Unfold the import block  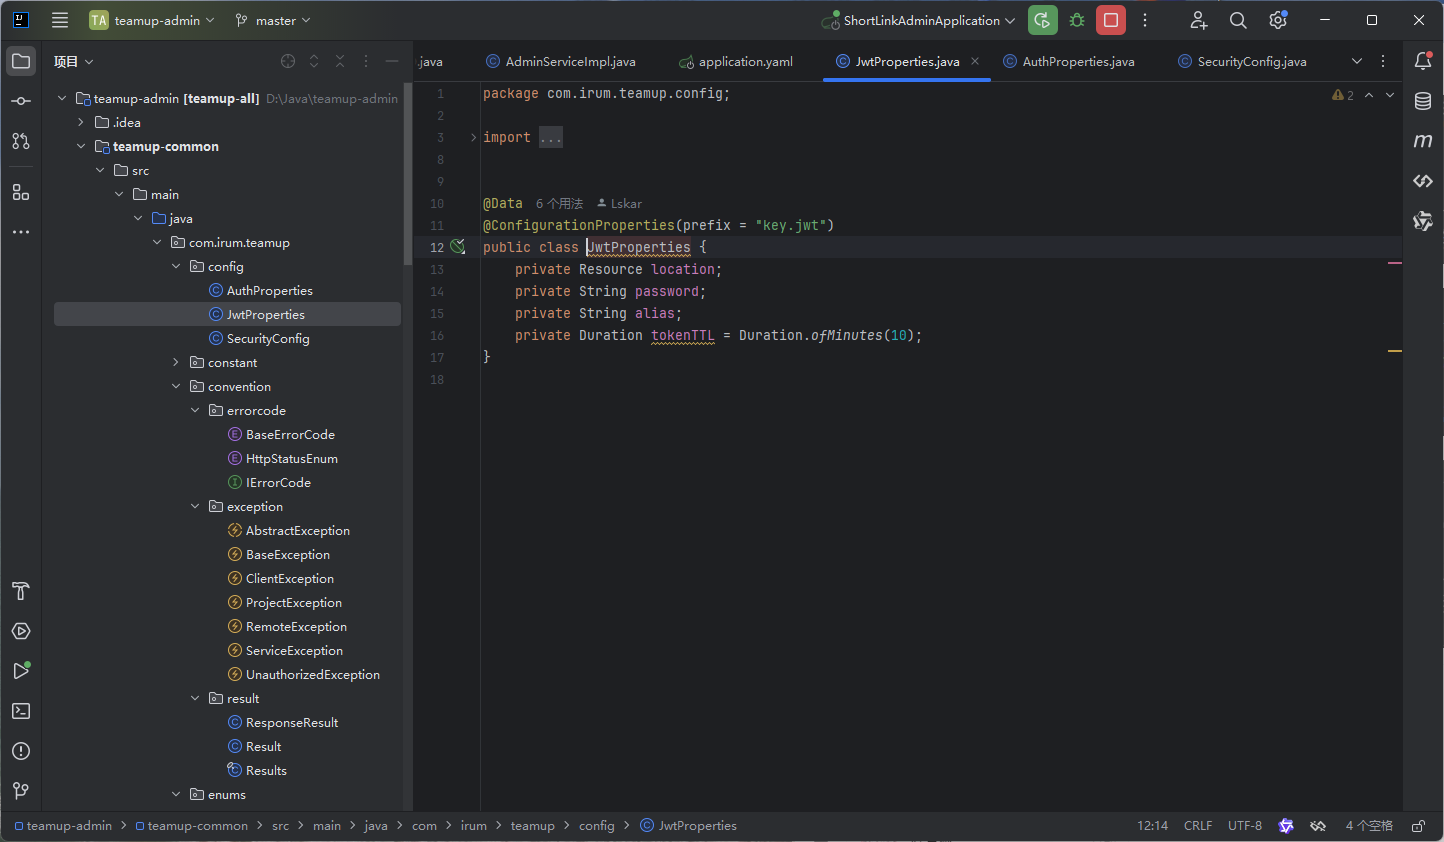(474, 137)
